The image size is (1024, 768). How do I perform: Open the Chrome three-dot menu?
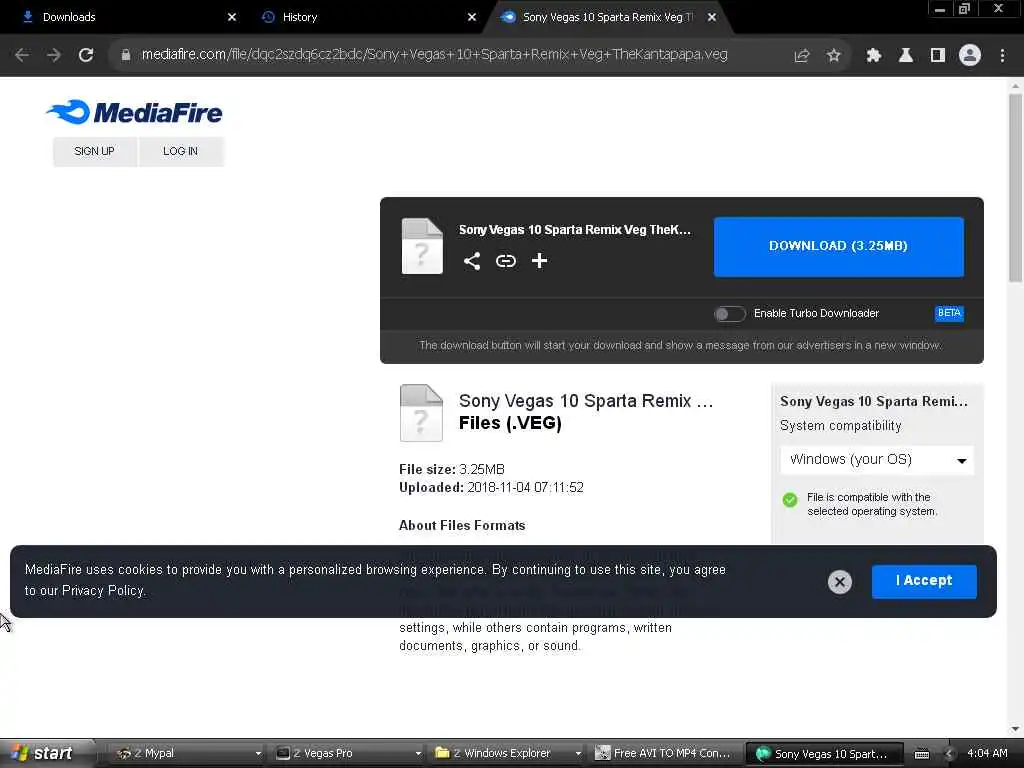click(1002, 56)
